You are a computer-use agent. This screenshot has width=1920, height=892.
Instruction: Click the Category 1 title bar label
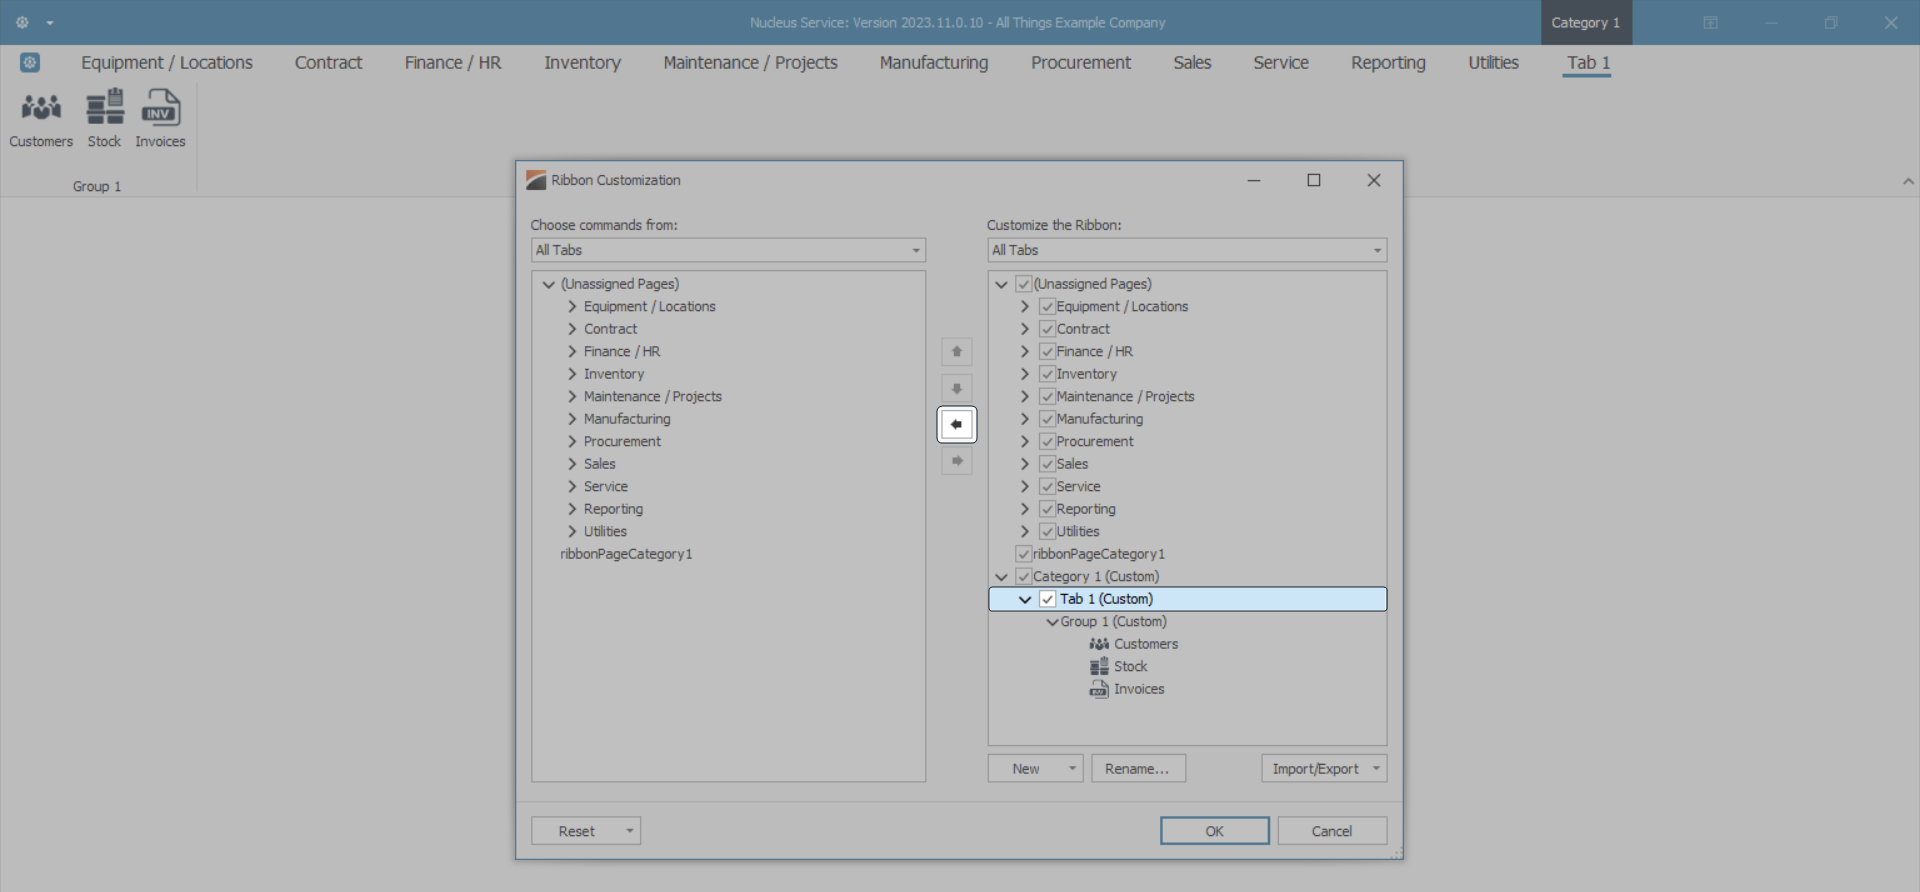[x=1586, y=23]
